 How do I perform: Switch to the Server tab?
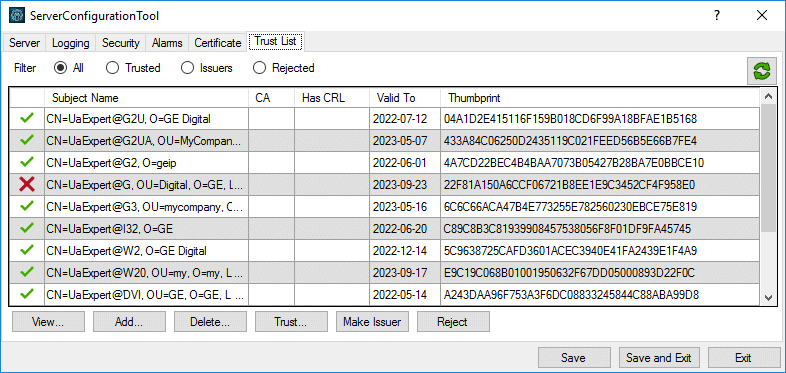pyautogui.click(x=25, y=43)
